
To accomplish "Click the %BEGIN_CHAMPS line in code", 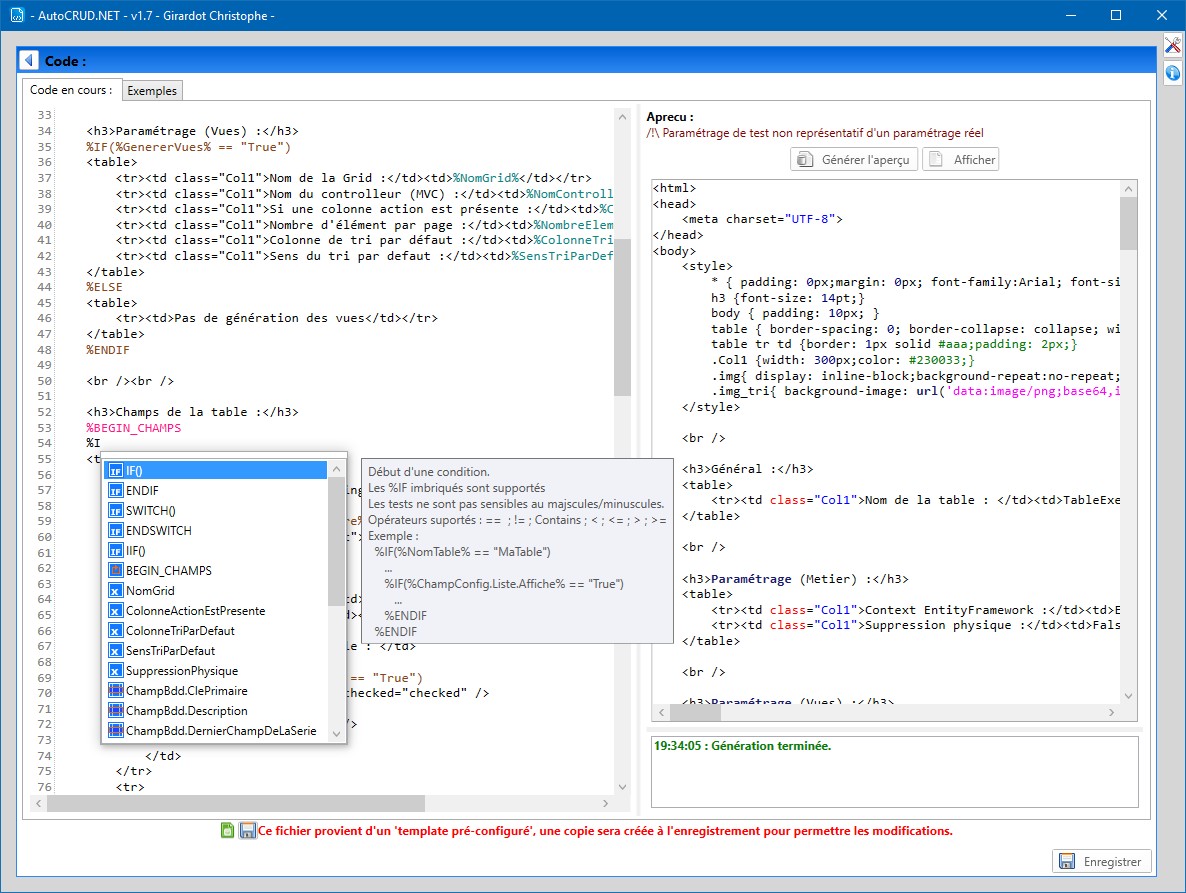I will pos(134,428).
